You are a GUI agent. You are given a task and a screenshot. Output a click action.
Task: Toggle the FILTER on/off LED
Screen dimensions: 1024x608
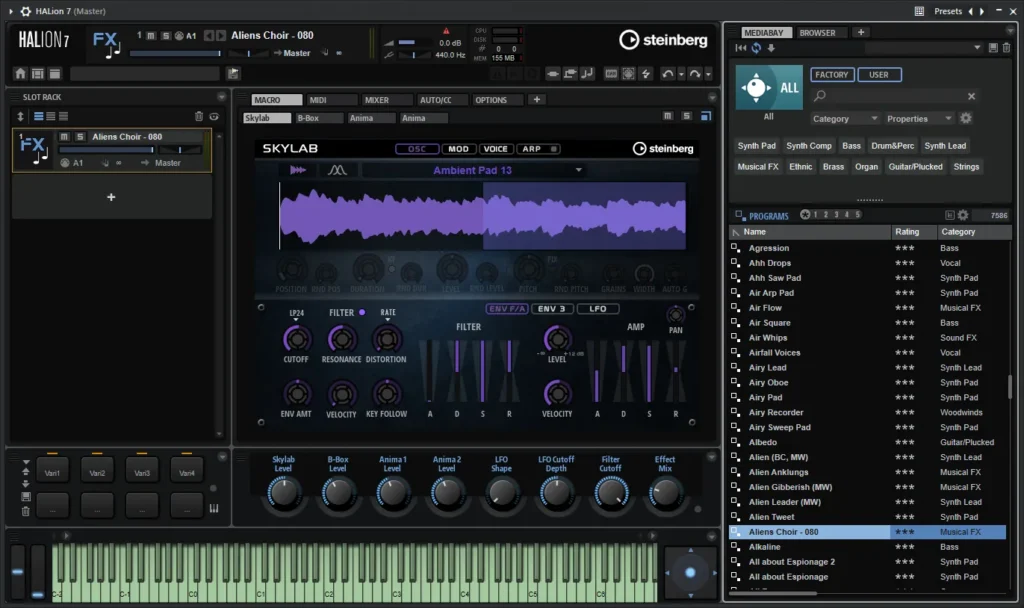[x=362, y=312]
